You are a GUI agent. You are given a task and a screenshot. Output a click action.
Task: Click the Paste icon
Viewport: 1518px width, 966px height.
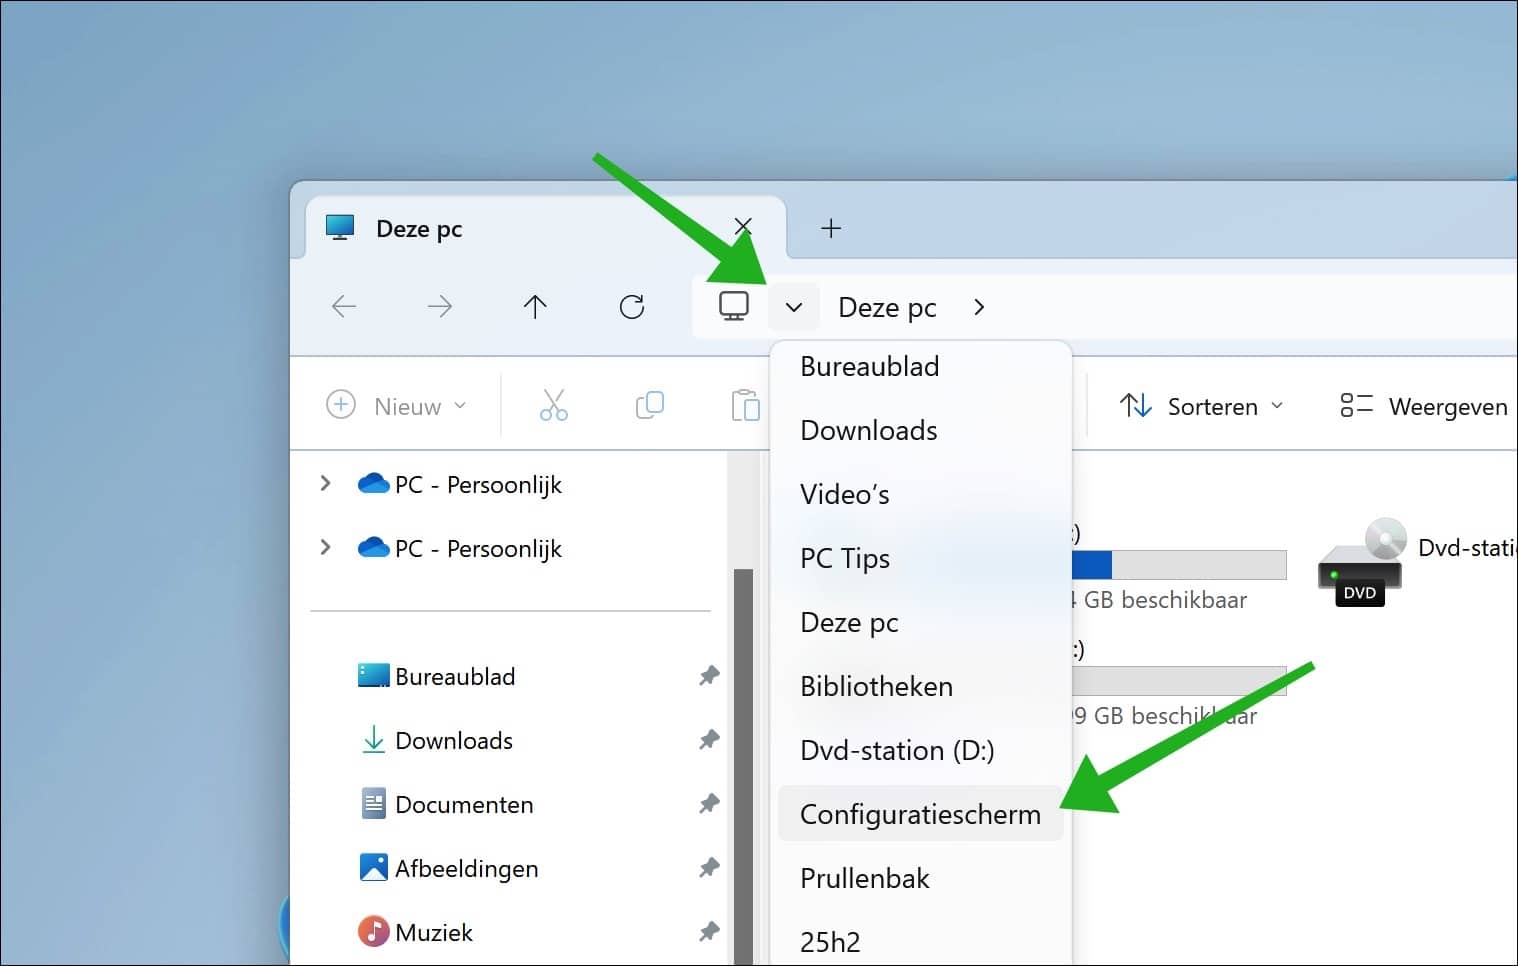pos(745,405)
